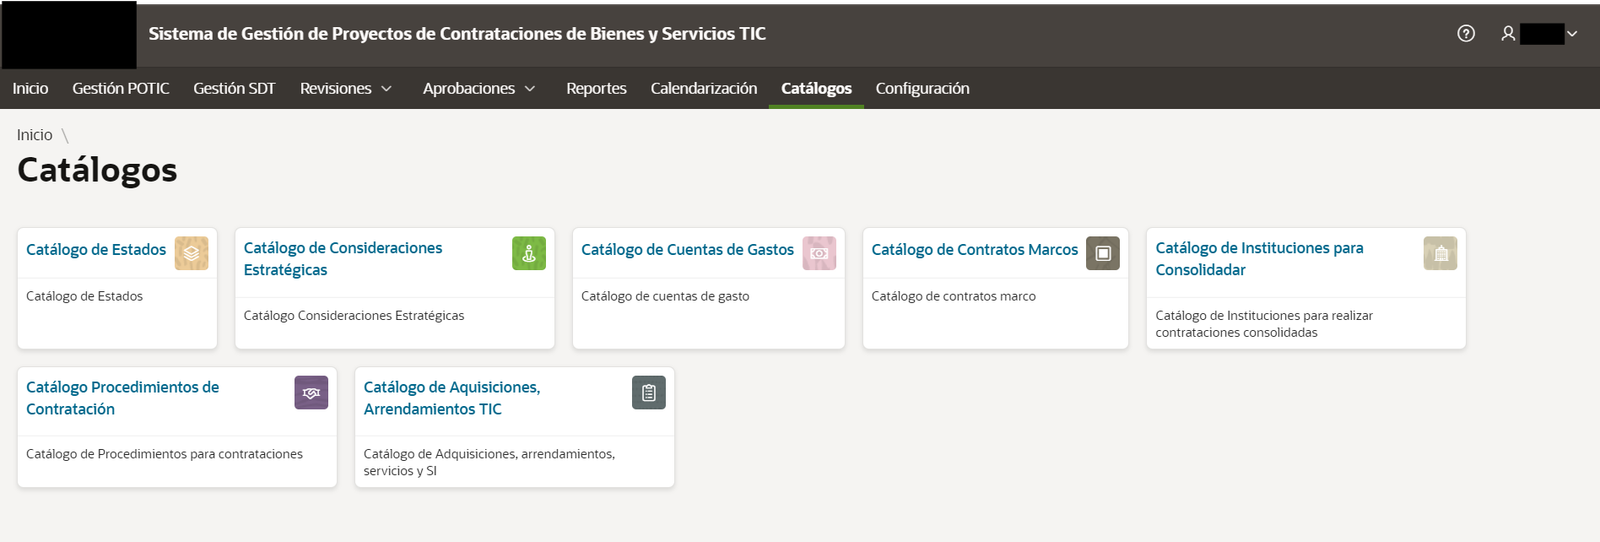Open the Gestión SDT navigation item
The width and height of the screenshot is (1600, 542).
click(x=234, y=88)
